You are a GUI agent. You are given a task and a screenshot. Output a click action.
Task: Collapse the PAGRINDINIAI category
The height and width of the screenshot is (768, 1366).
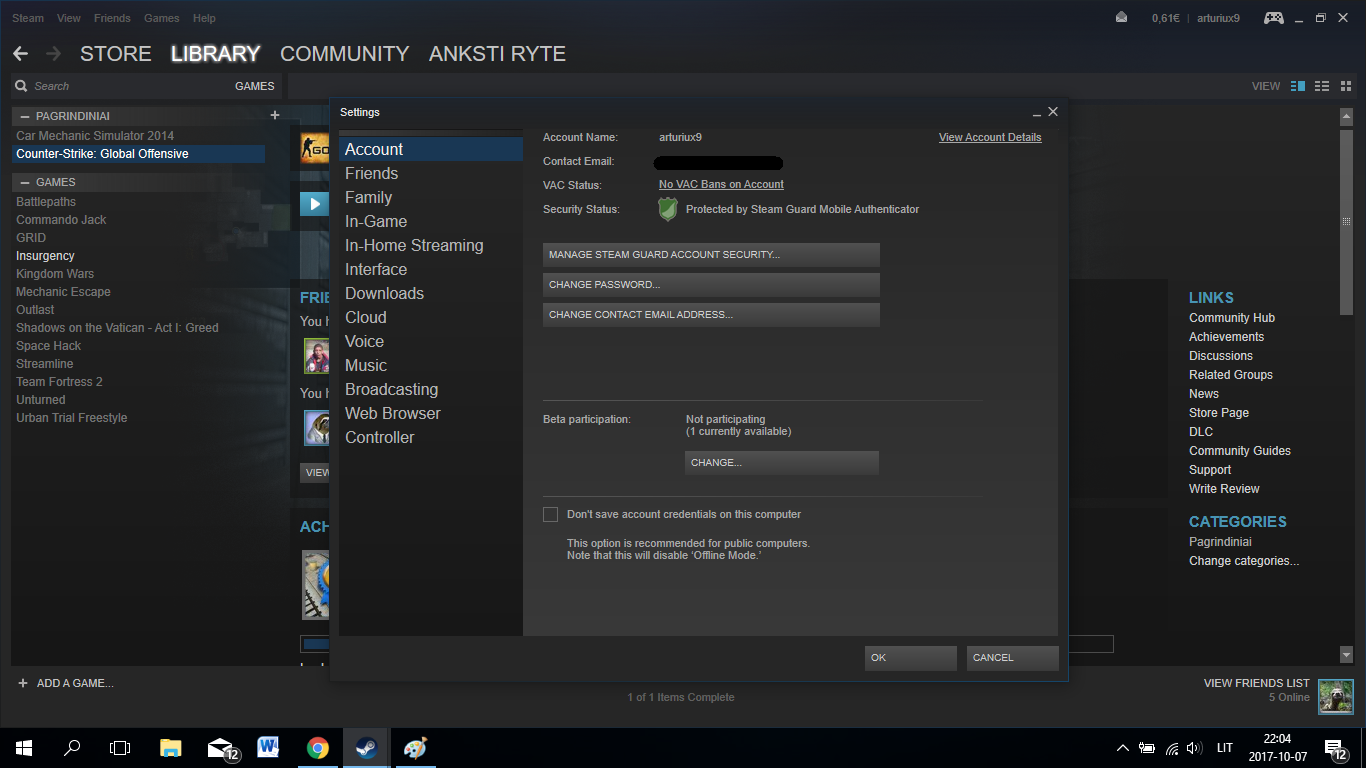coord(25,116)
